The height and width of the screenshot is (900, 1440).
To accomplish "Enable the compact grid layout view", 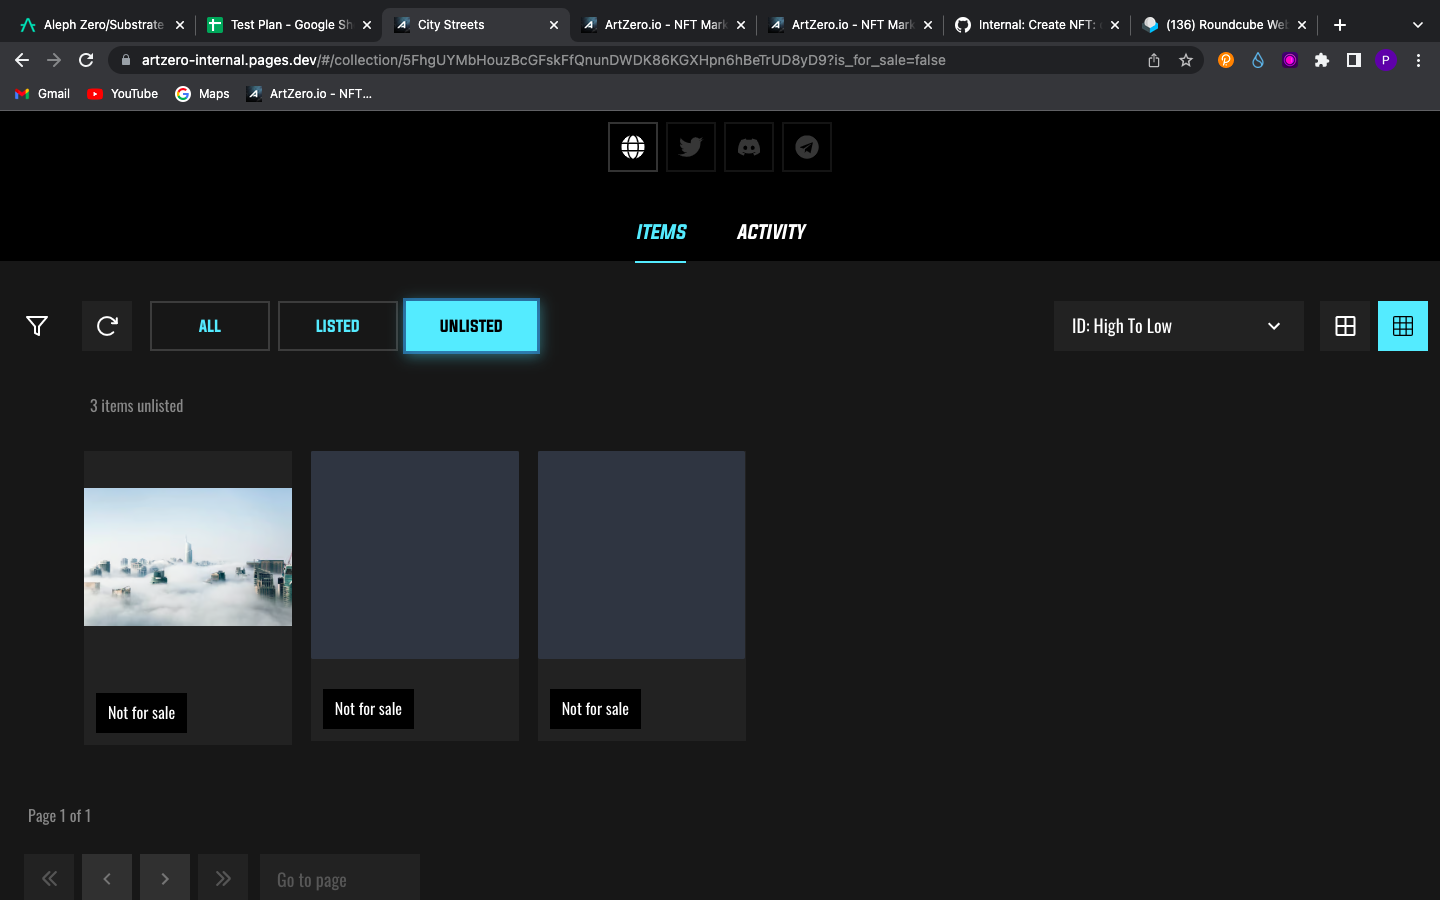I will (x=1402, y=325).
